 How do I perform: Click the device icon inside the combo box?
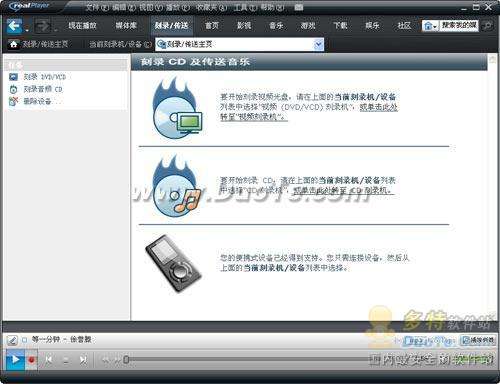161,44
